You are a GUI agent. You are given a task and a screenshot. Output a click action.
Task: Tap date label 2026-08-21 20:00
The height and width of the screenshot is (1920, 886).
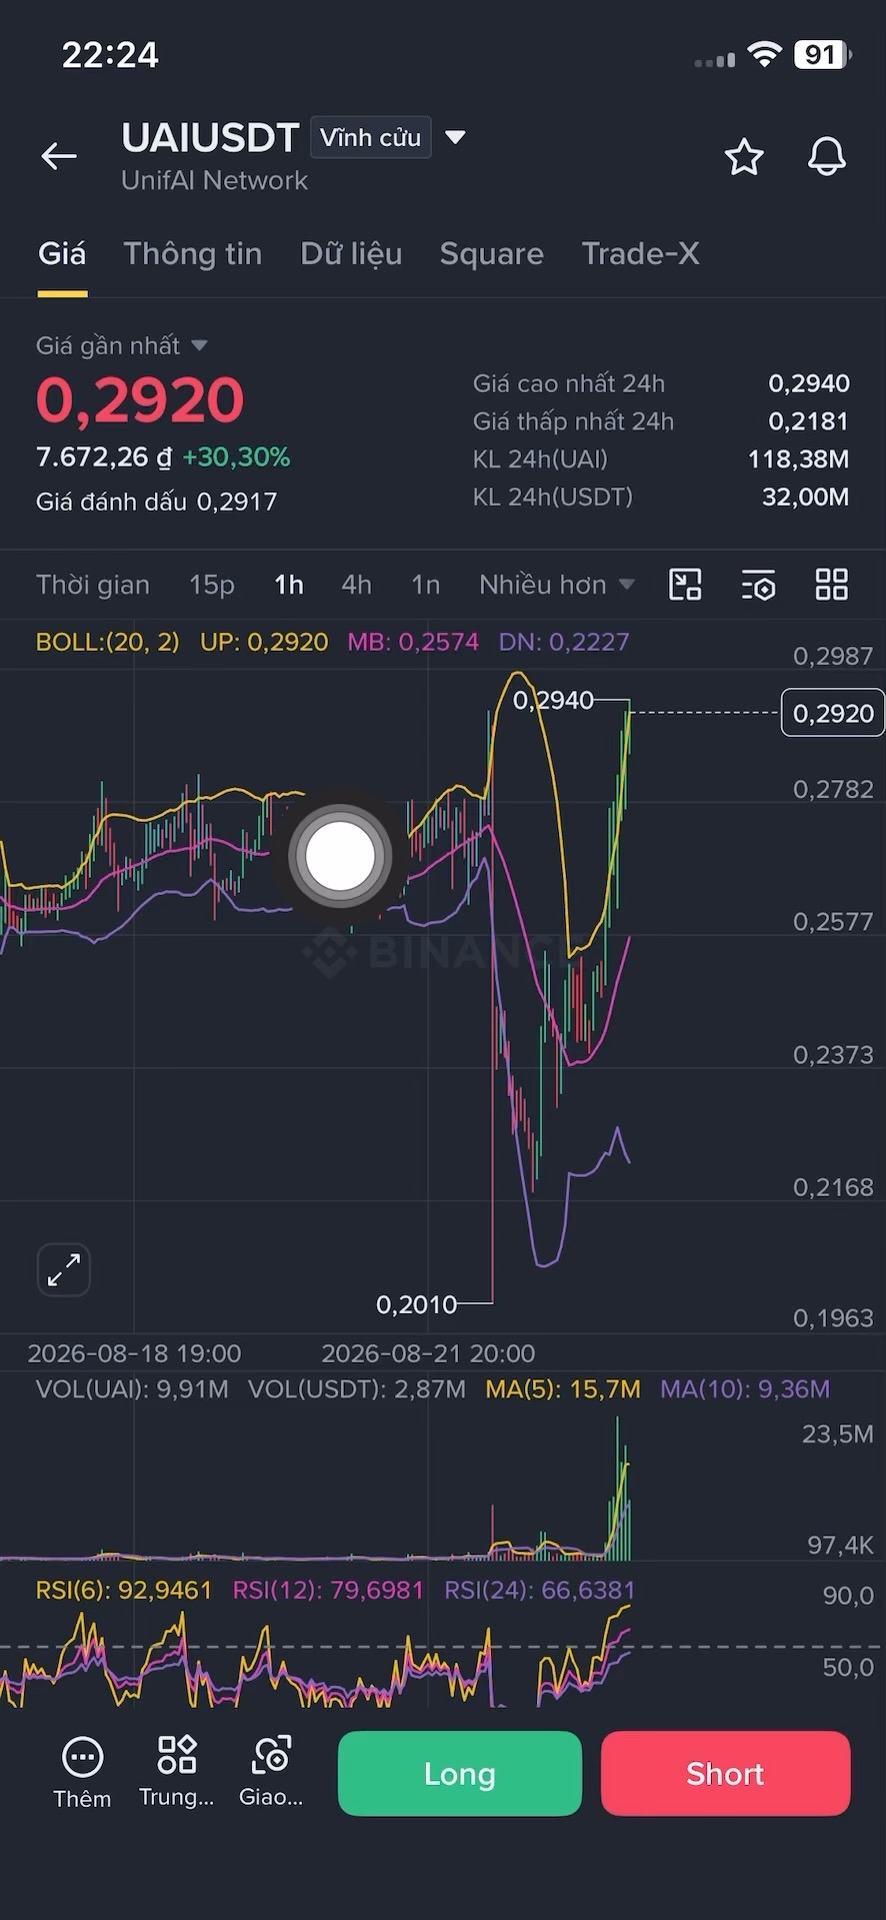[x=428, y=1354]
